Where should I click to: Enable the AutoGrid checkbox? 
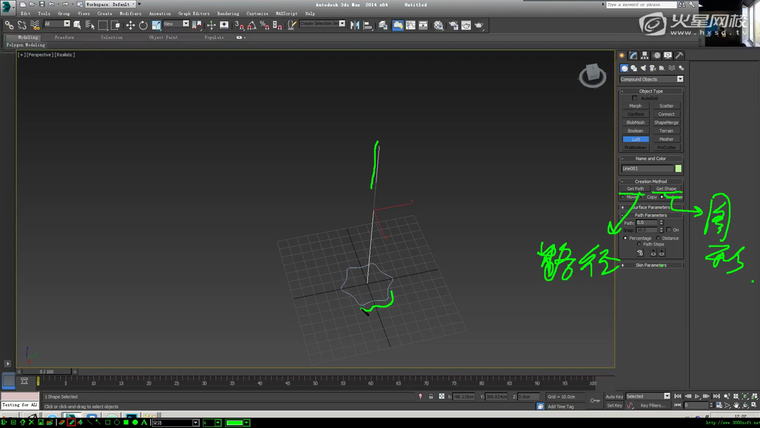[x=634, y=98]
